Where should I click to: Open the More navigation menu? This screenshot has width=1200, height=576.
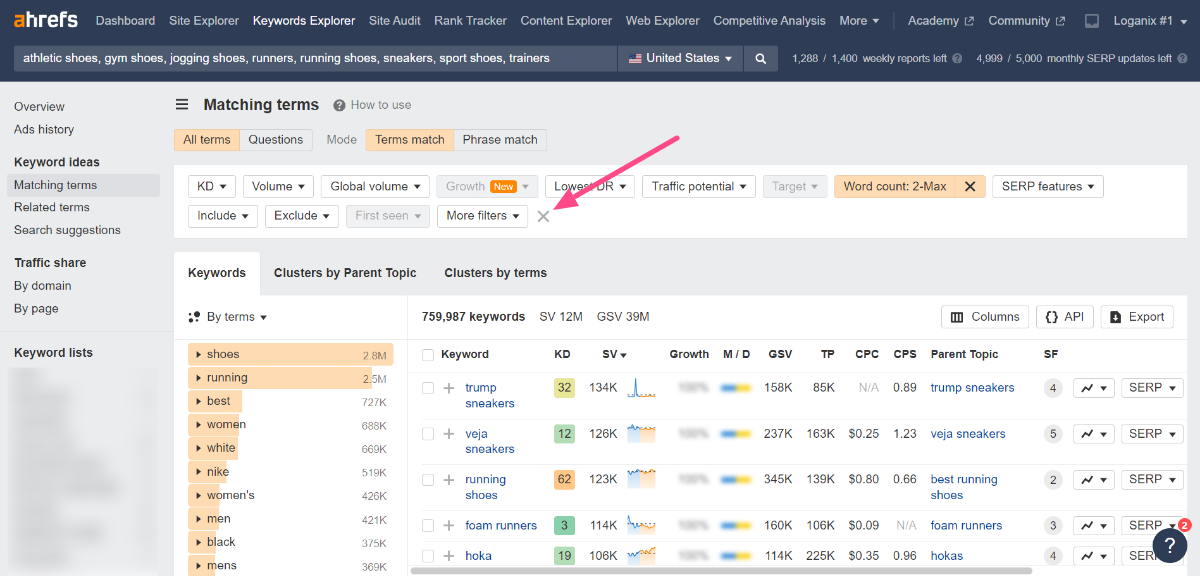coord(859,20)
